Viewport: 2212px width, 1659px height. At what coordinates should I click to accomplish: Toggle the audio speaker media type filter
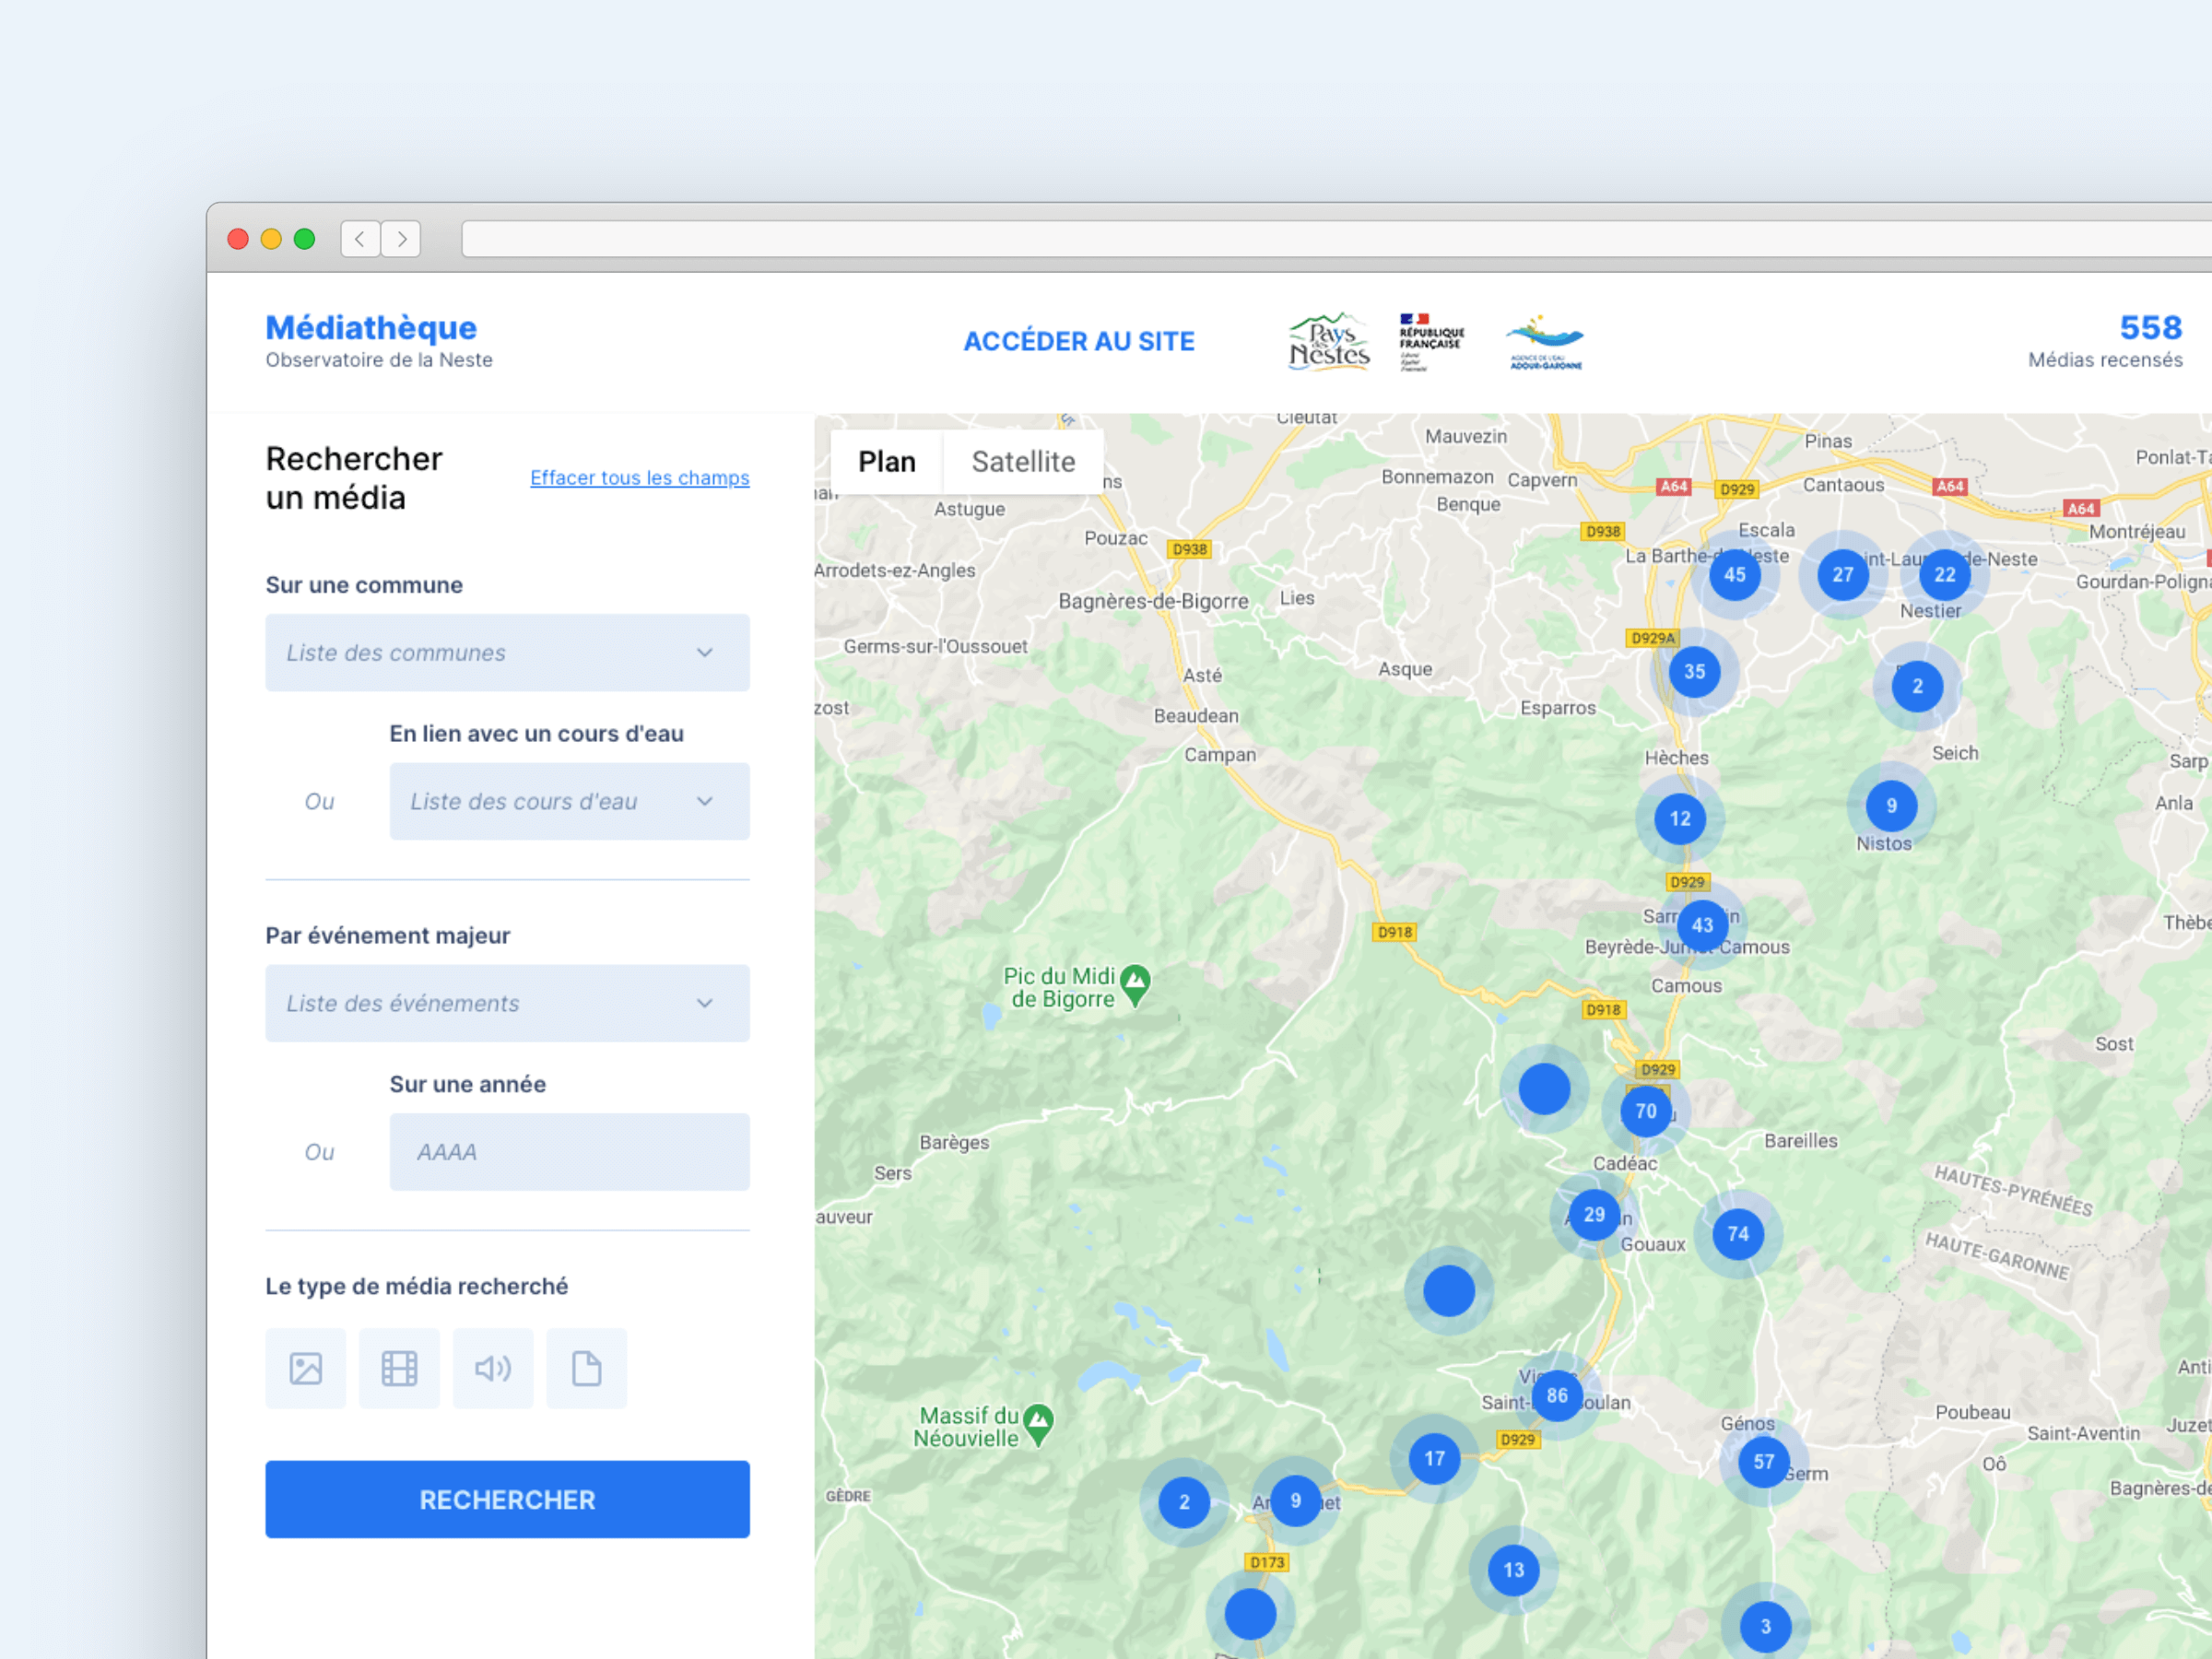[x=493, y=1368]
